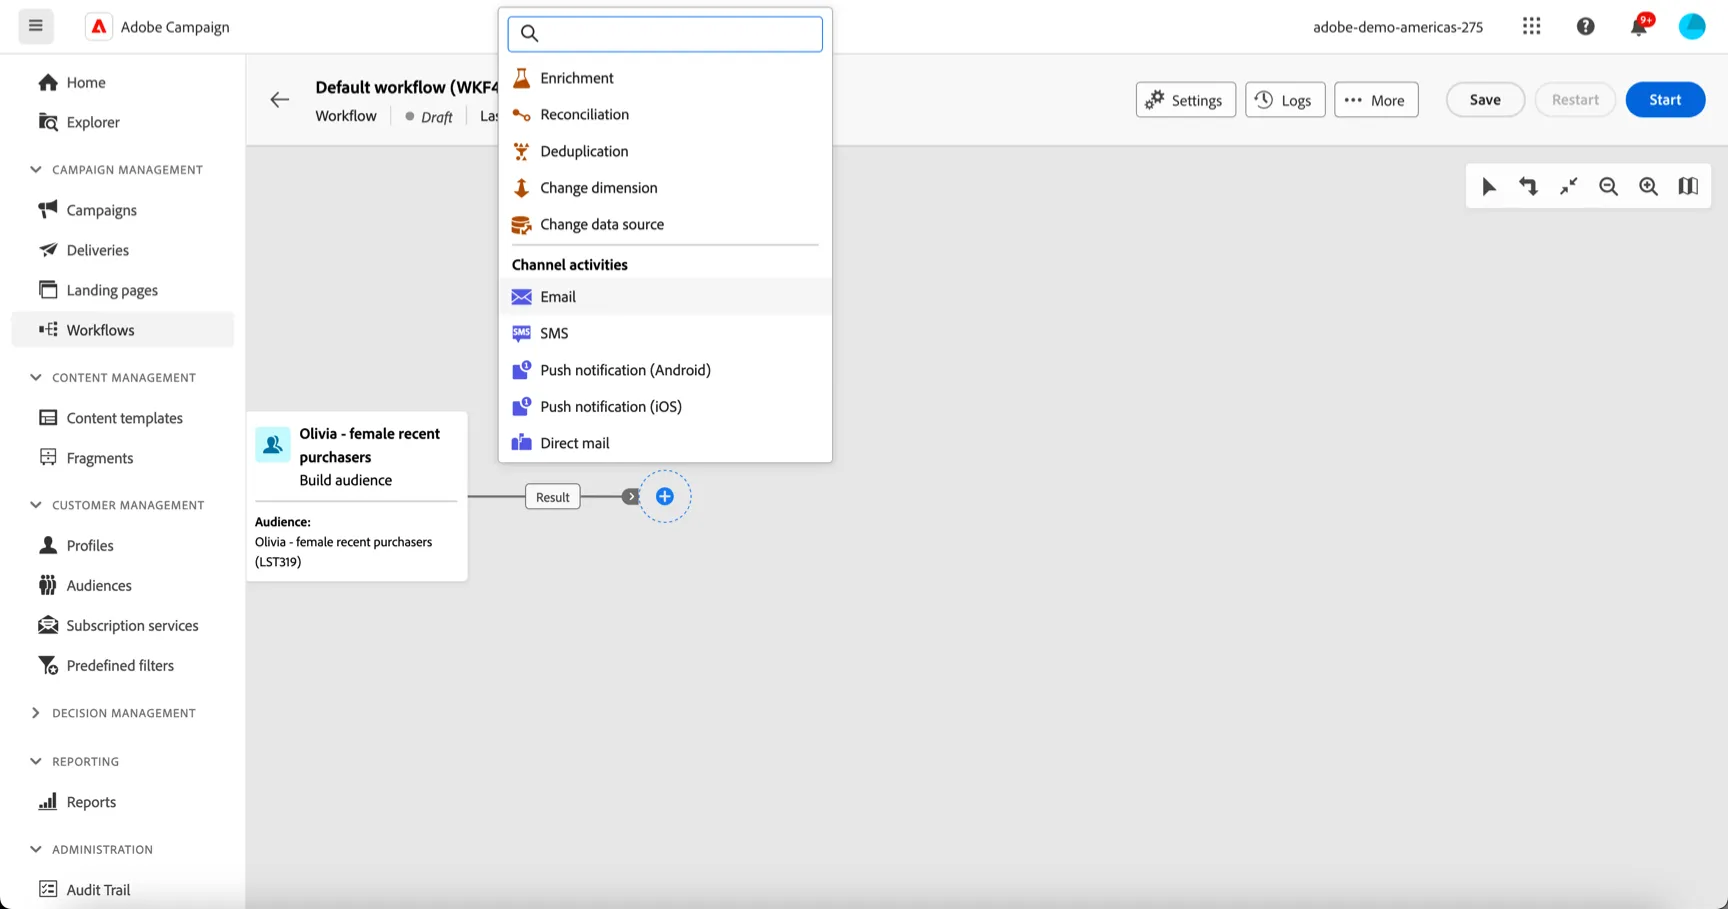This screenshot has height=909, width=1728.
Task: Choose Push notification (Android) activity
Action: [x=665, y=370]
